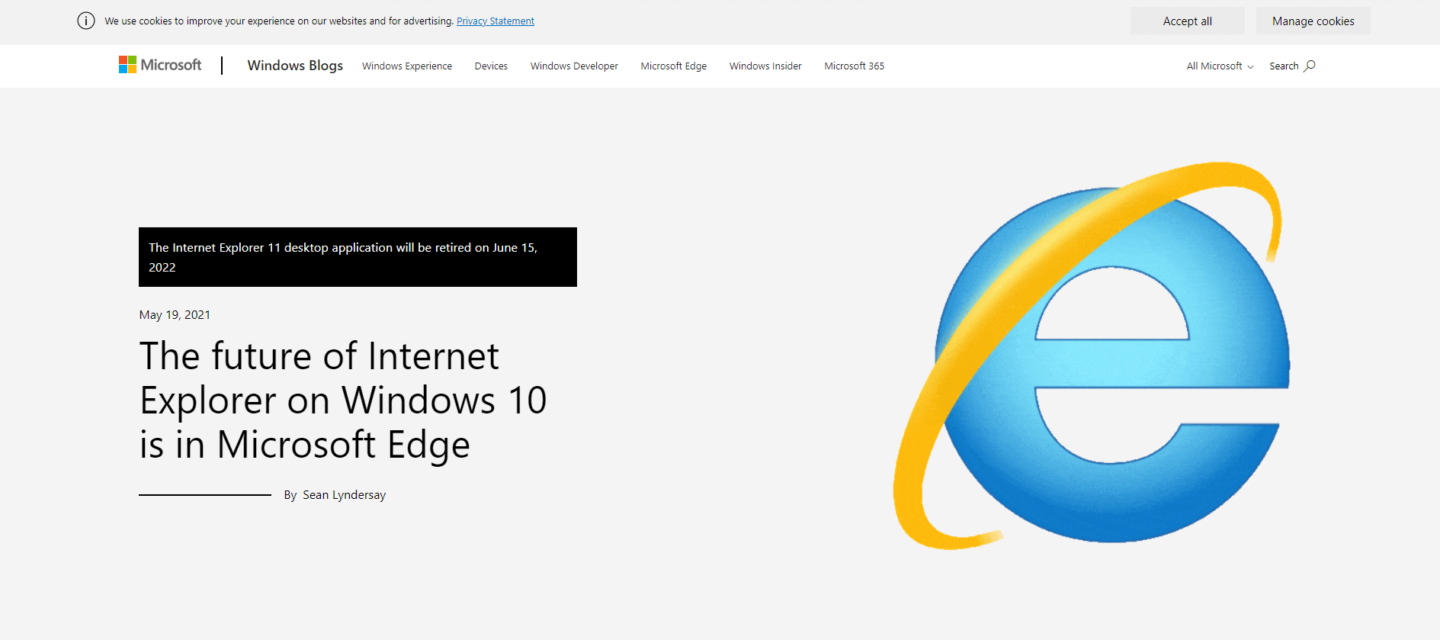Open Microsoft 365 navigation item
Viewport: 1440px width, 640px height.
point(854,66)
